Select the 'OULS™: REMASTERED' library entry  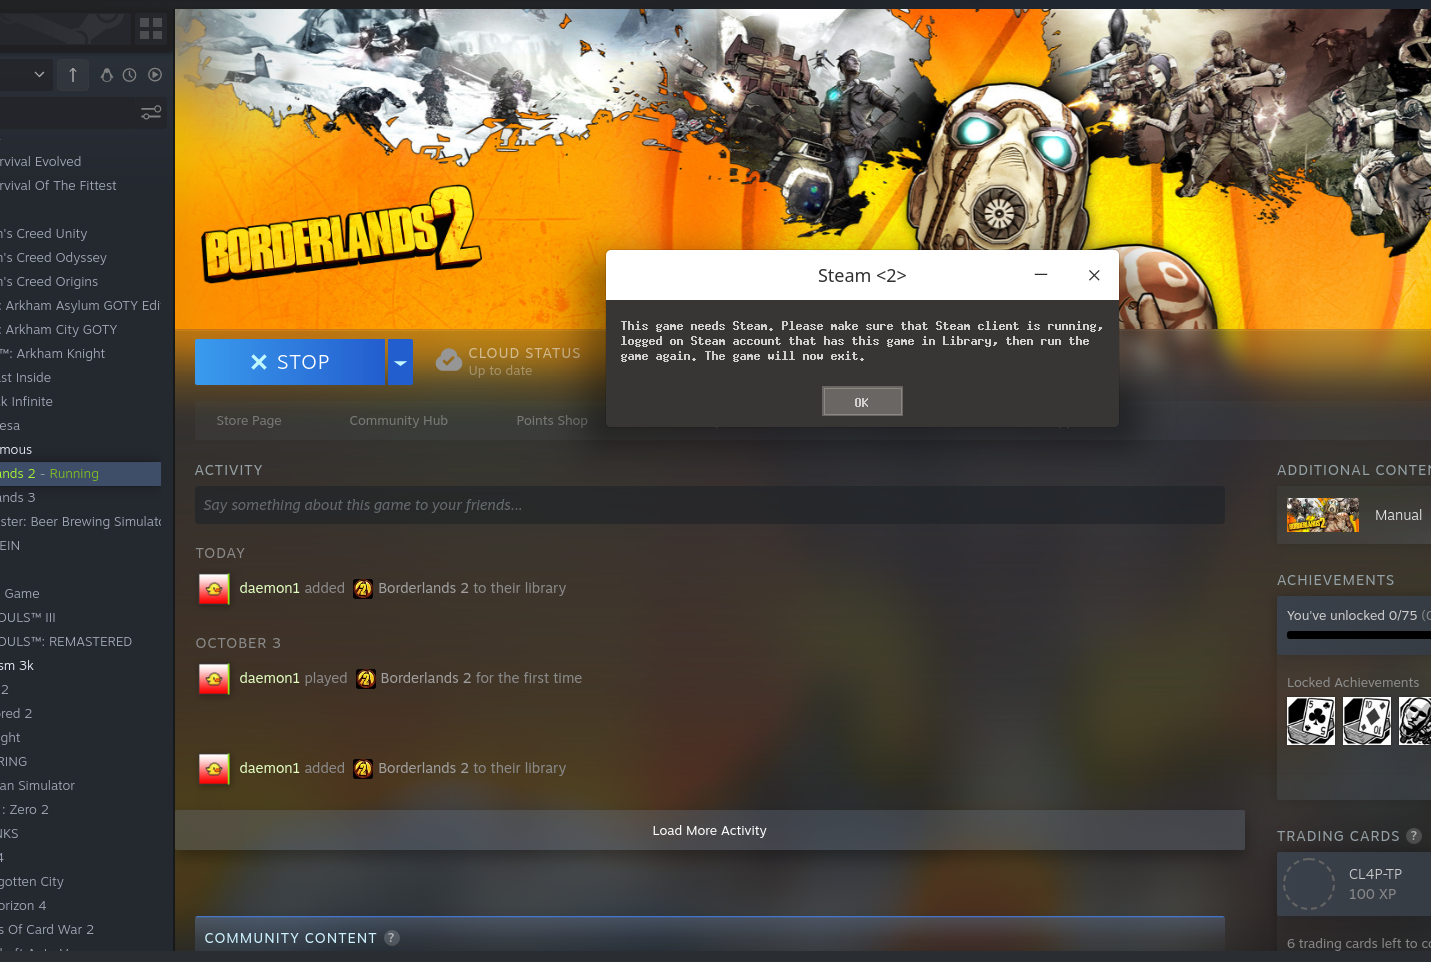click(x=80, y=641)
